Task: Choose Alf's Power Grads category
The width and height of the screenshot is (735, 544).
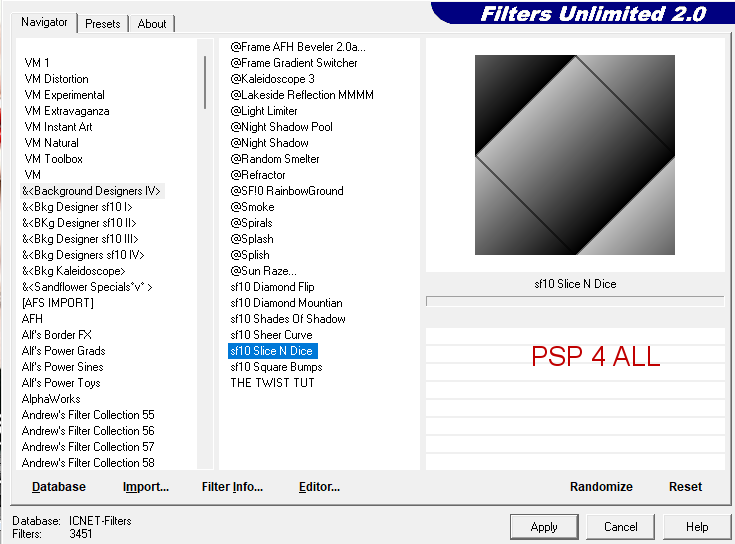Action: click(63, 351)
